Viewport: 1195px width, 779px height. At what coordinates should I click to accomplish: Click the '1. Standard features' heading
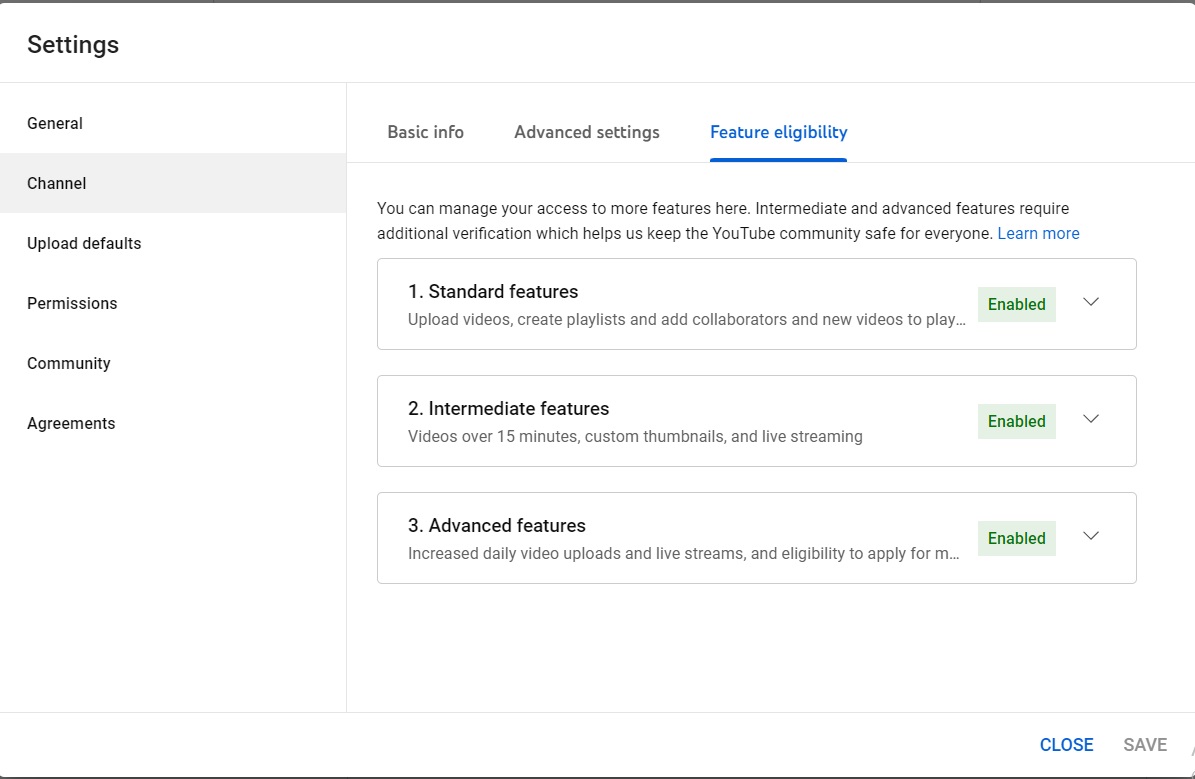pos(493,291)
